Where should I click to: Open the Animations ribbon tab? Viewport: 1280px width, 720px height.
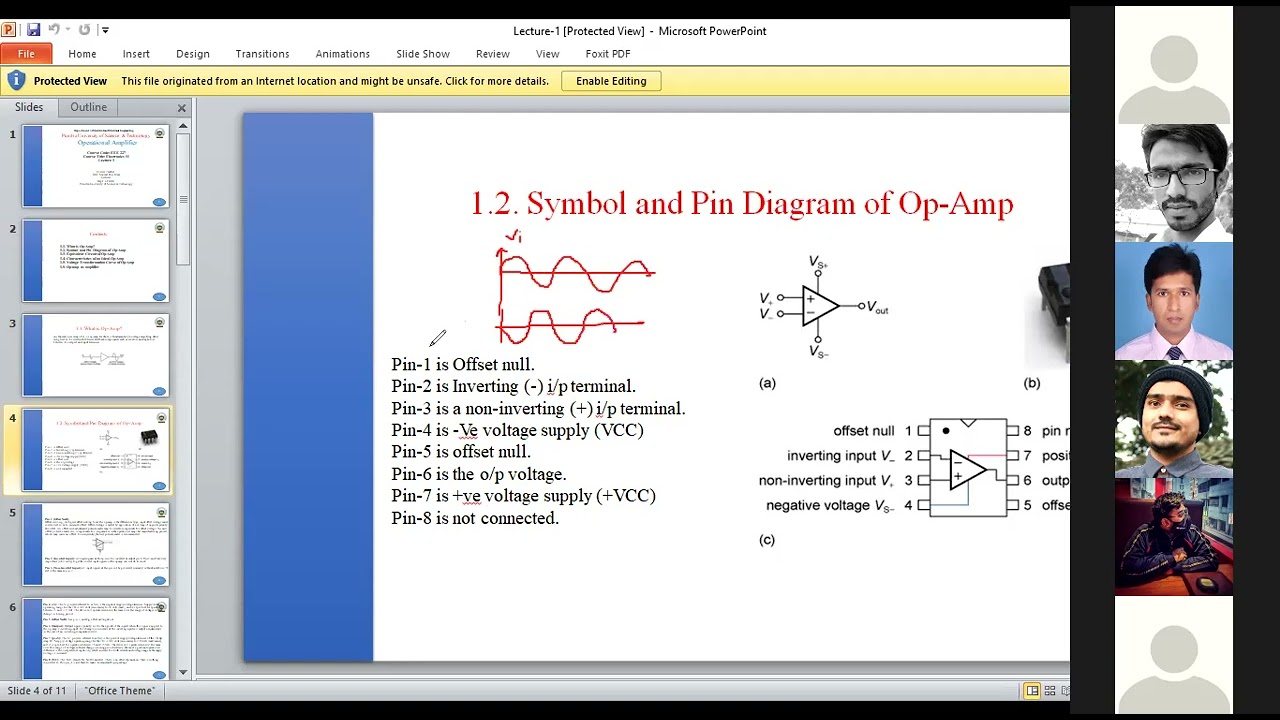pyautogui.click(x=343, y=54)
